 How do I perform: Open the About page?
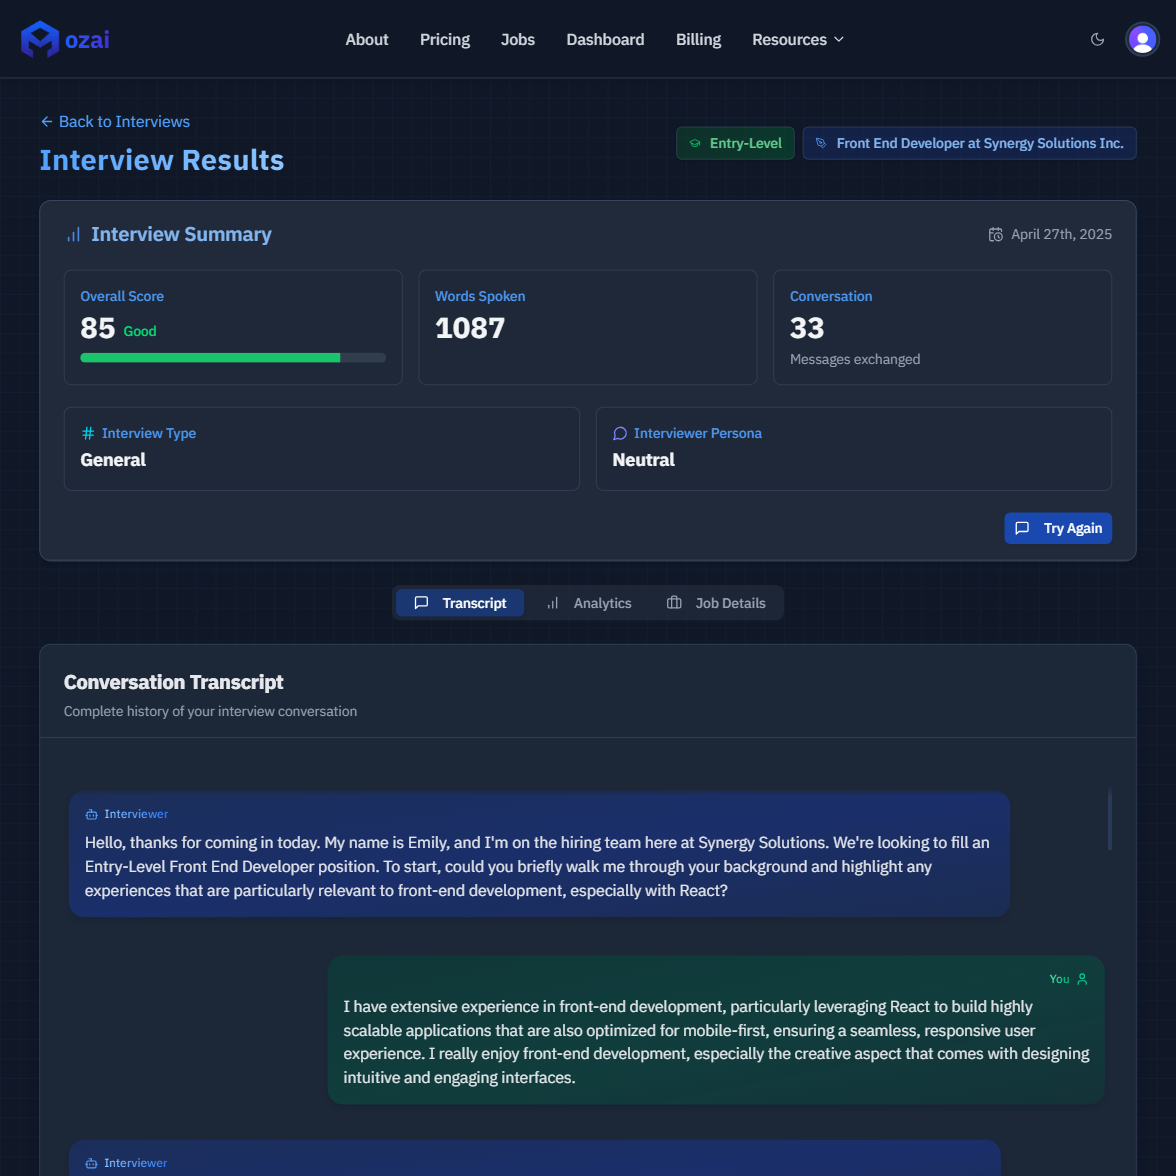point(367,40)
